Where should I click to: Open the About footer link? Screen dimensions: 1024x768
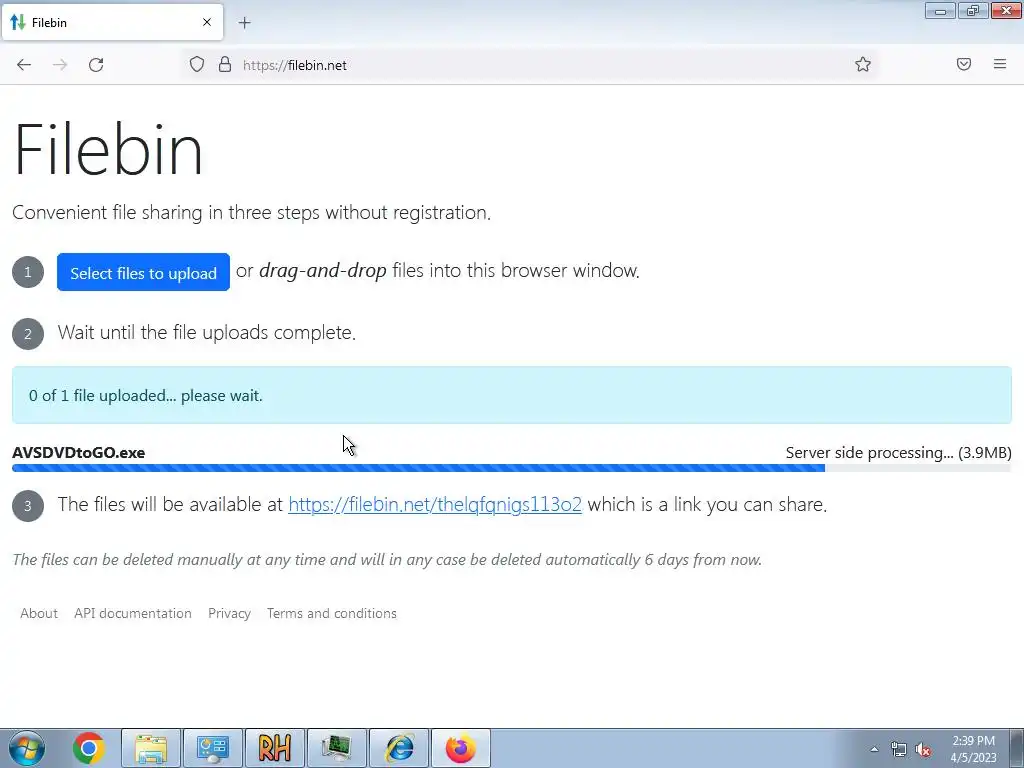coord(39,613)
